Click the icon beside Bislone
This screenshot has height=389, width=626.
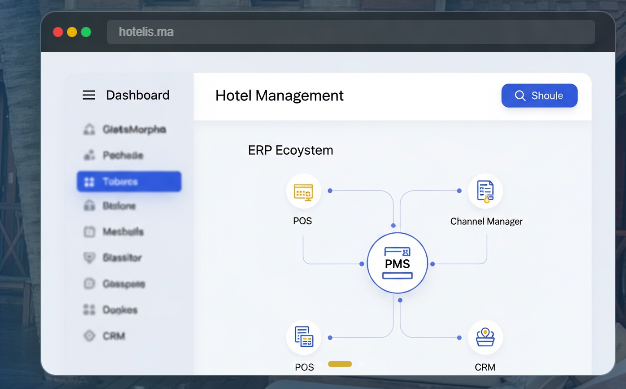[89, 206]
